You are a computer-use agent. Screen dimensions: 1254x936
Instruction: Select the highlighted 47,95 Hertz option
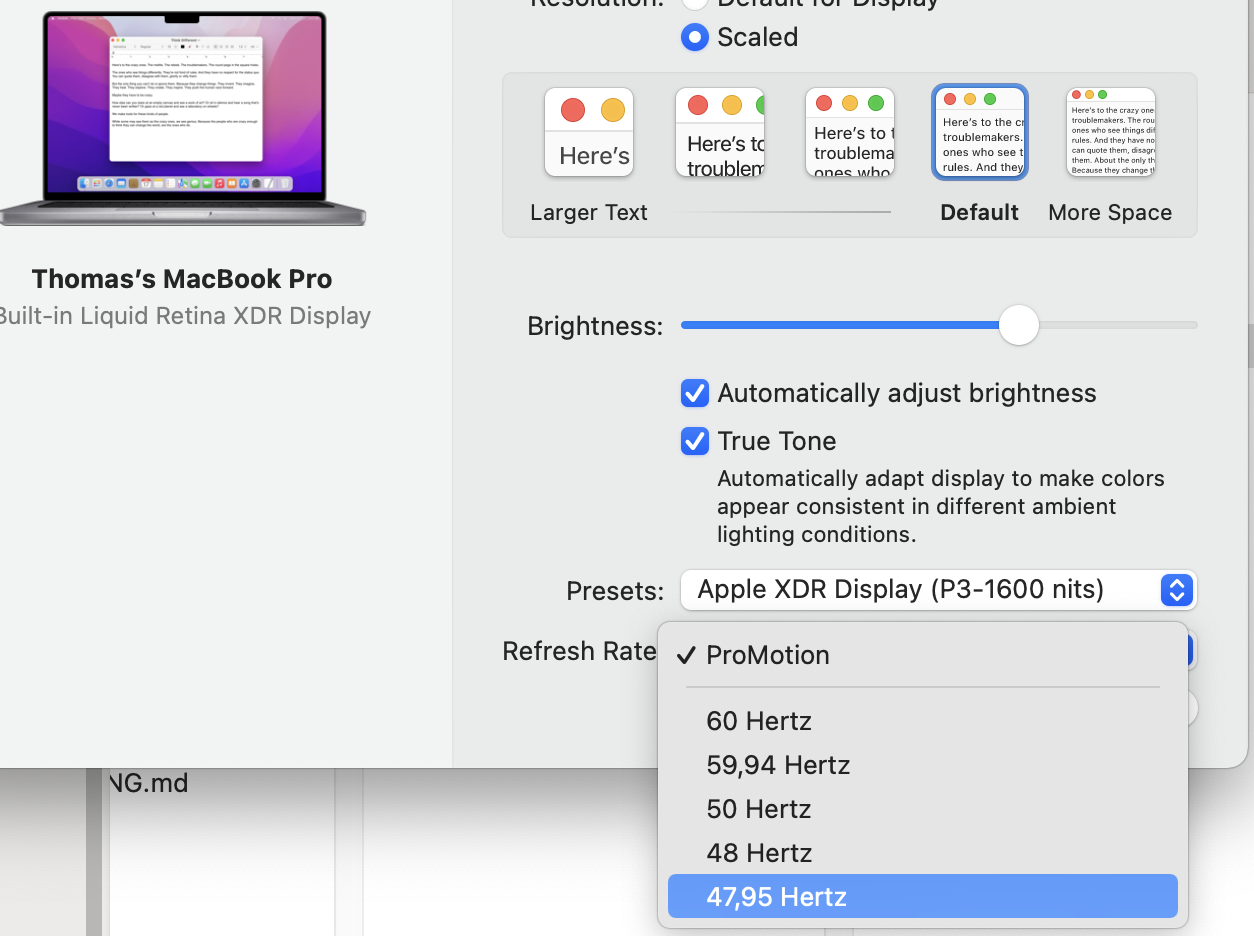coord(777,897)
